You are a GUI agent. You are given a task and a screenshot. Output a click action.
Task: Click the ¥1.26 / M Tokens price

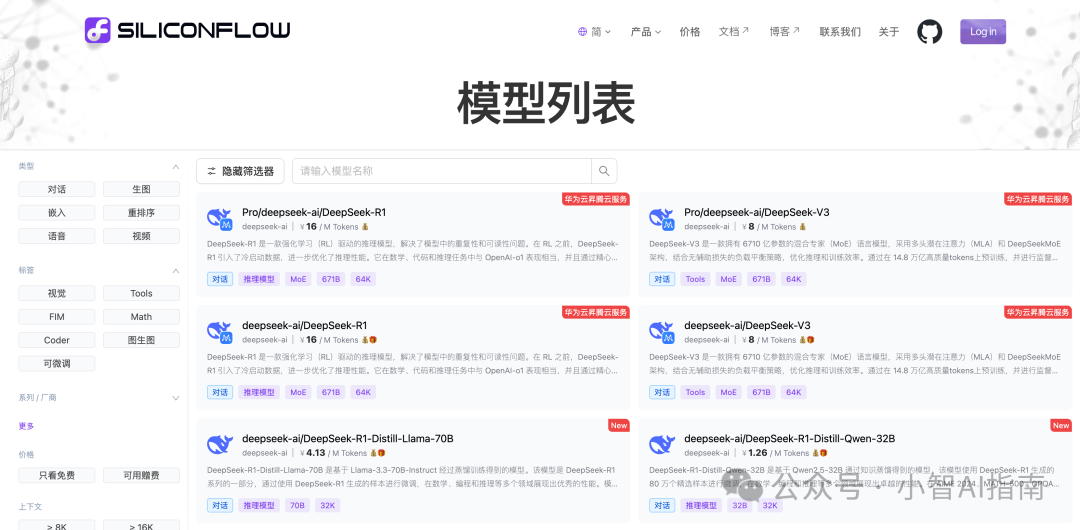[x=775, y=453]
